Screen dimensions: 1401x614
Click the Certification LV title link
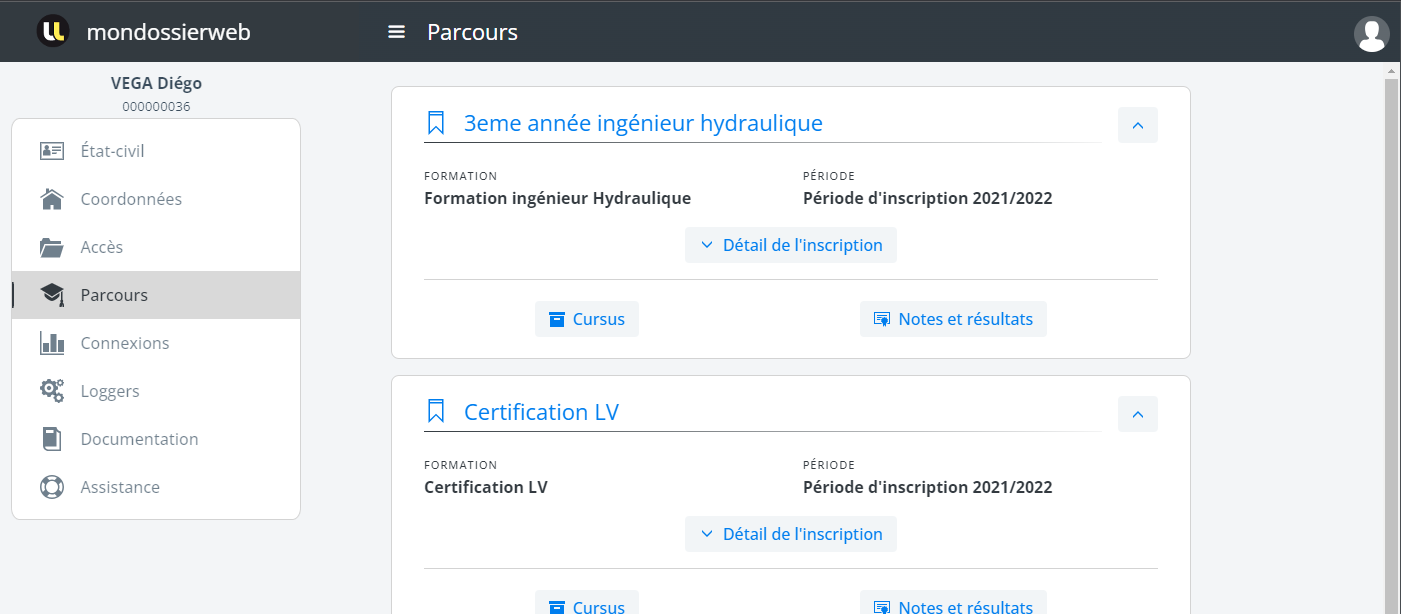(541, 412)
